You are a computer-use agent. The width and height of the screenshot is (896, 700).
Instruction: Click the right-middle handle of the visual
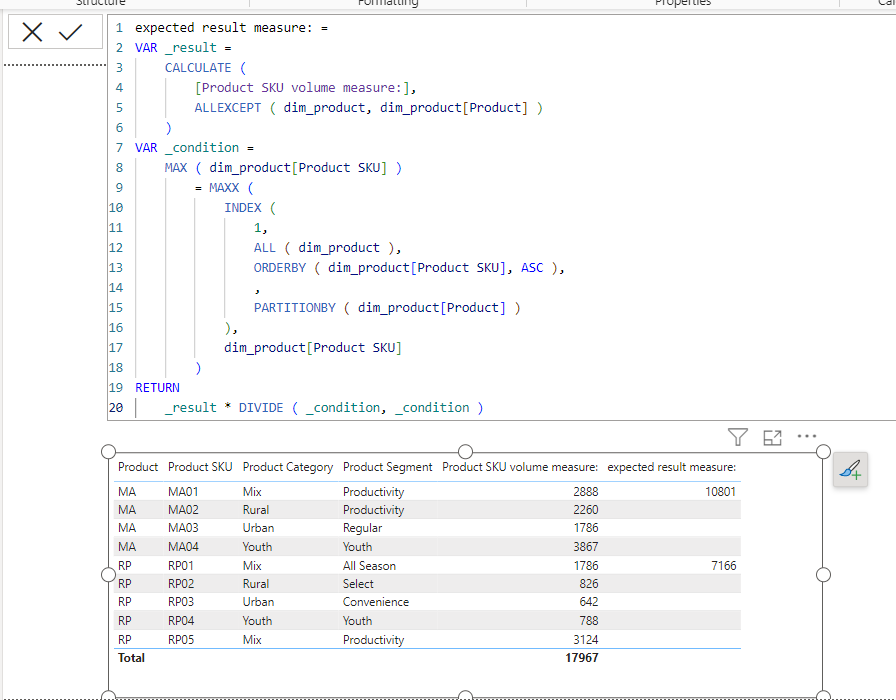pyautogui.click(x=823, y=575)
